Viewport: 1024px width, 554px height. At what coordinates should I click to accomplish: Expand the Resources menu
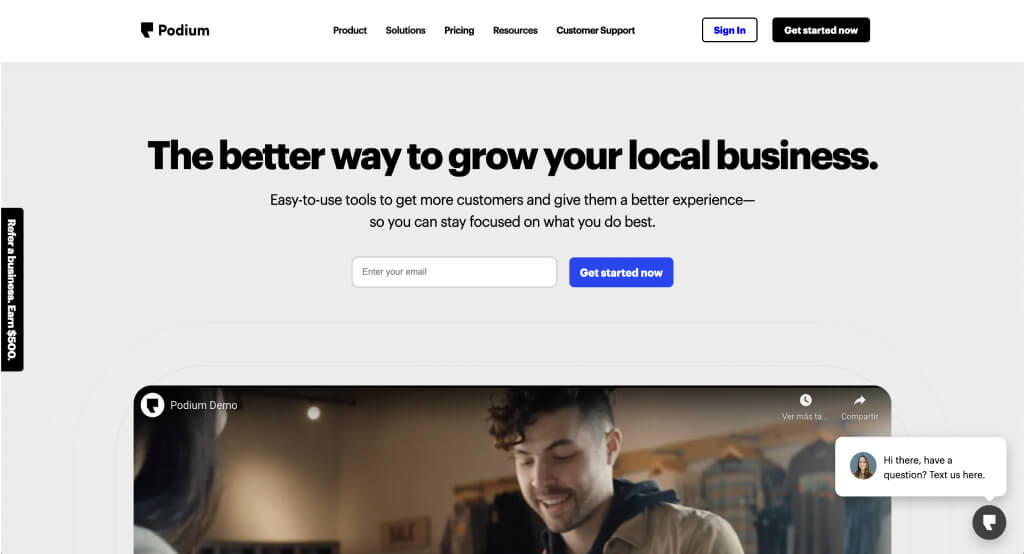tap(515, 30)
